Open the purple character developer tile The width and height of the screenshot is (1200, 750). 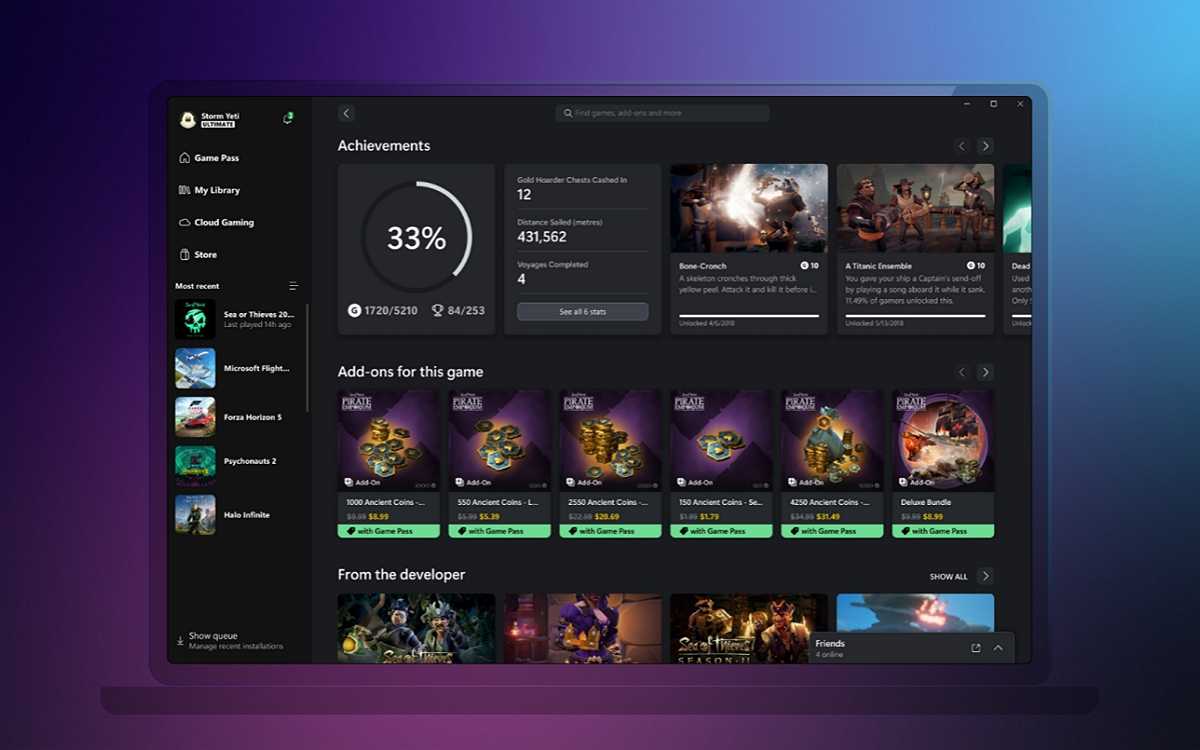click(582, 628)
